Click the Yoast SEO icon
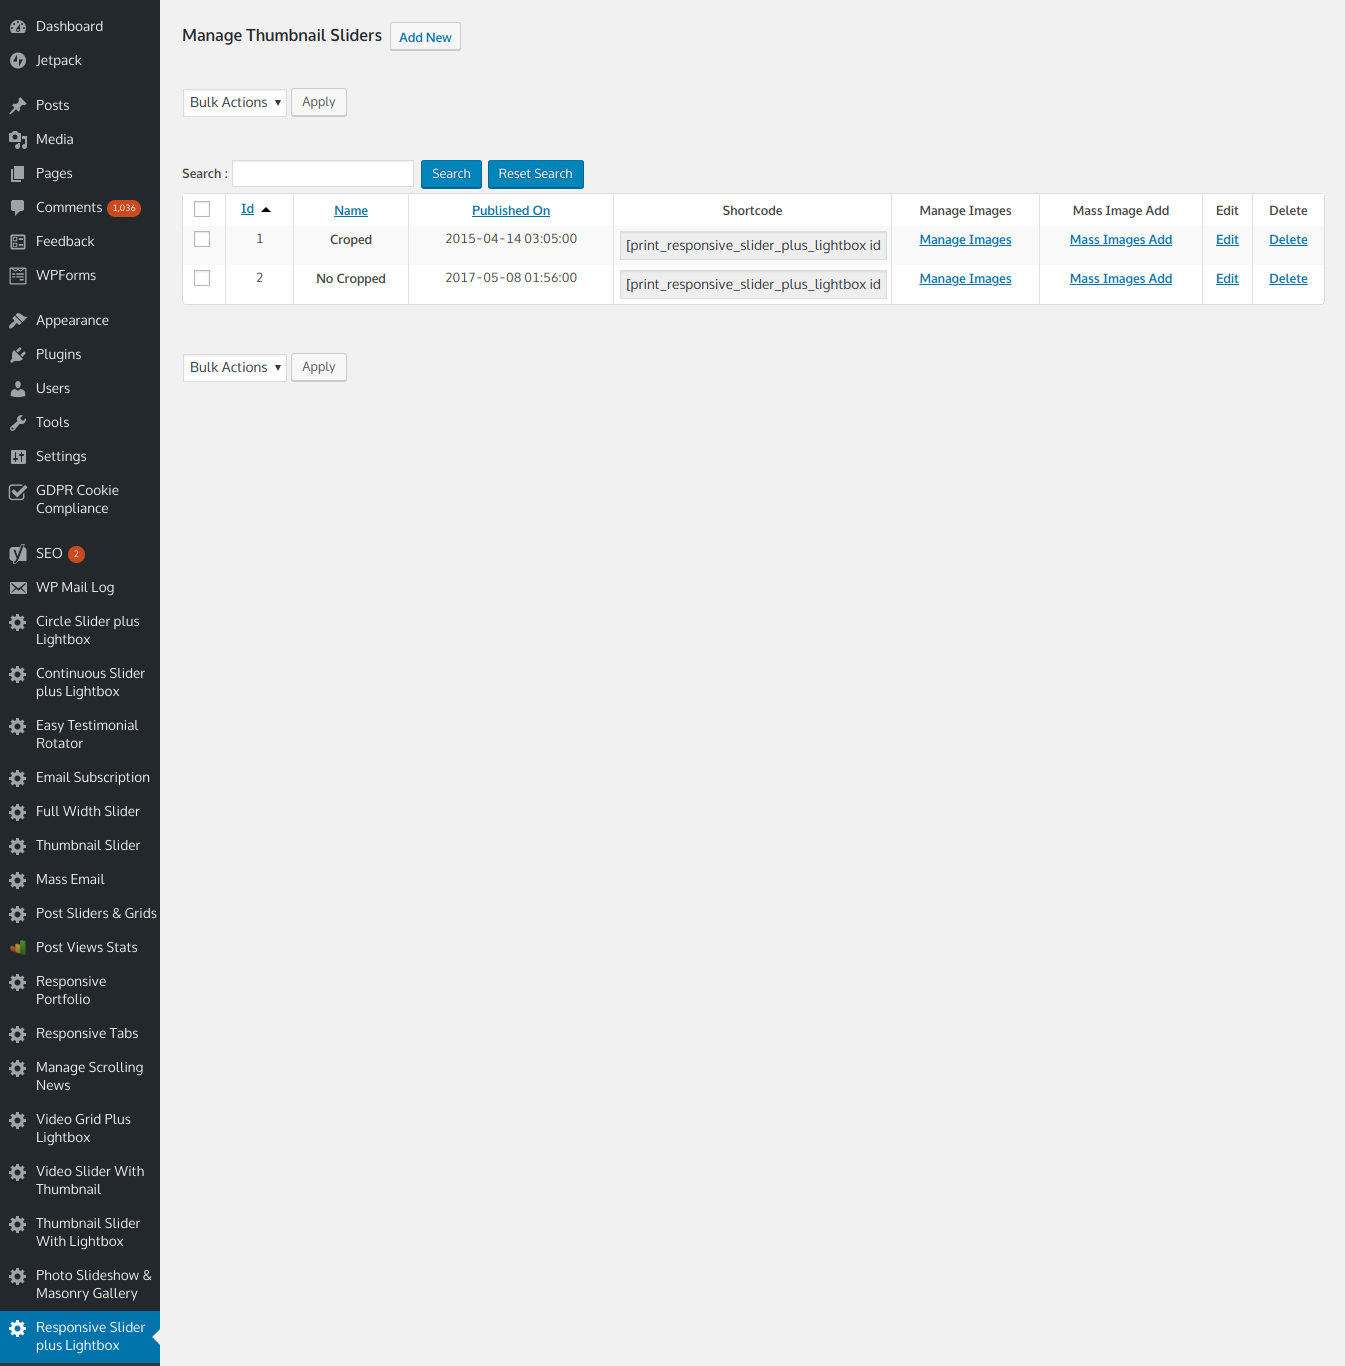 click(x=18, y=554)
